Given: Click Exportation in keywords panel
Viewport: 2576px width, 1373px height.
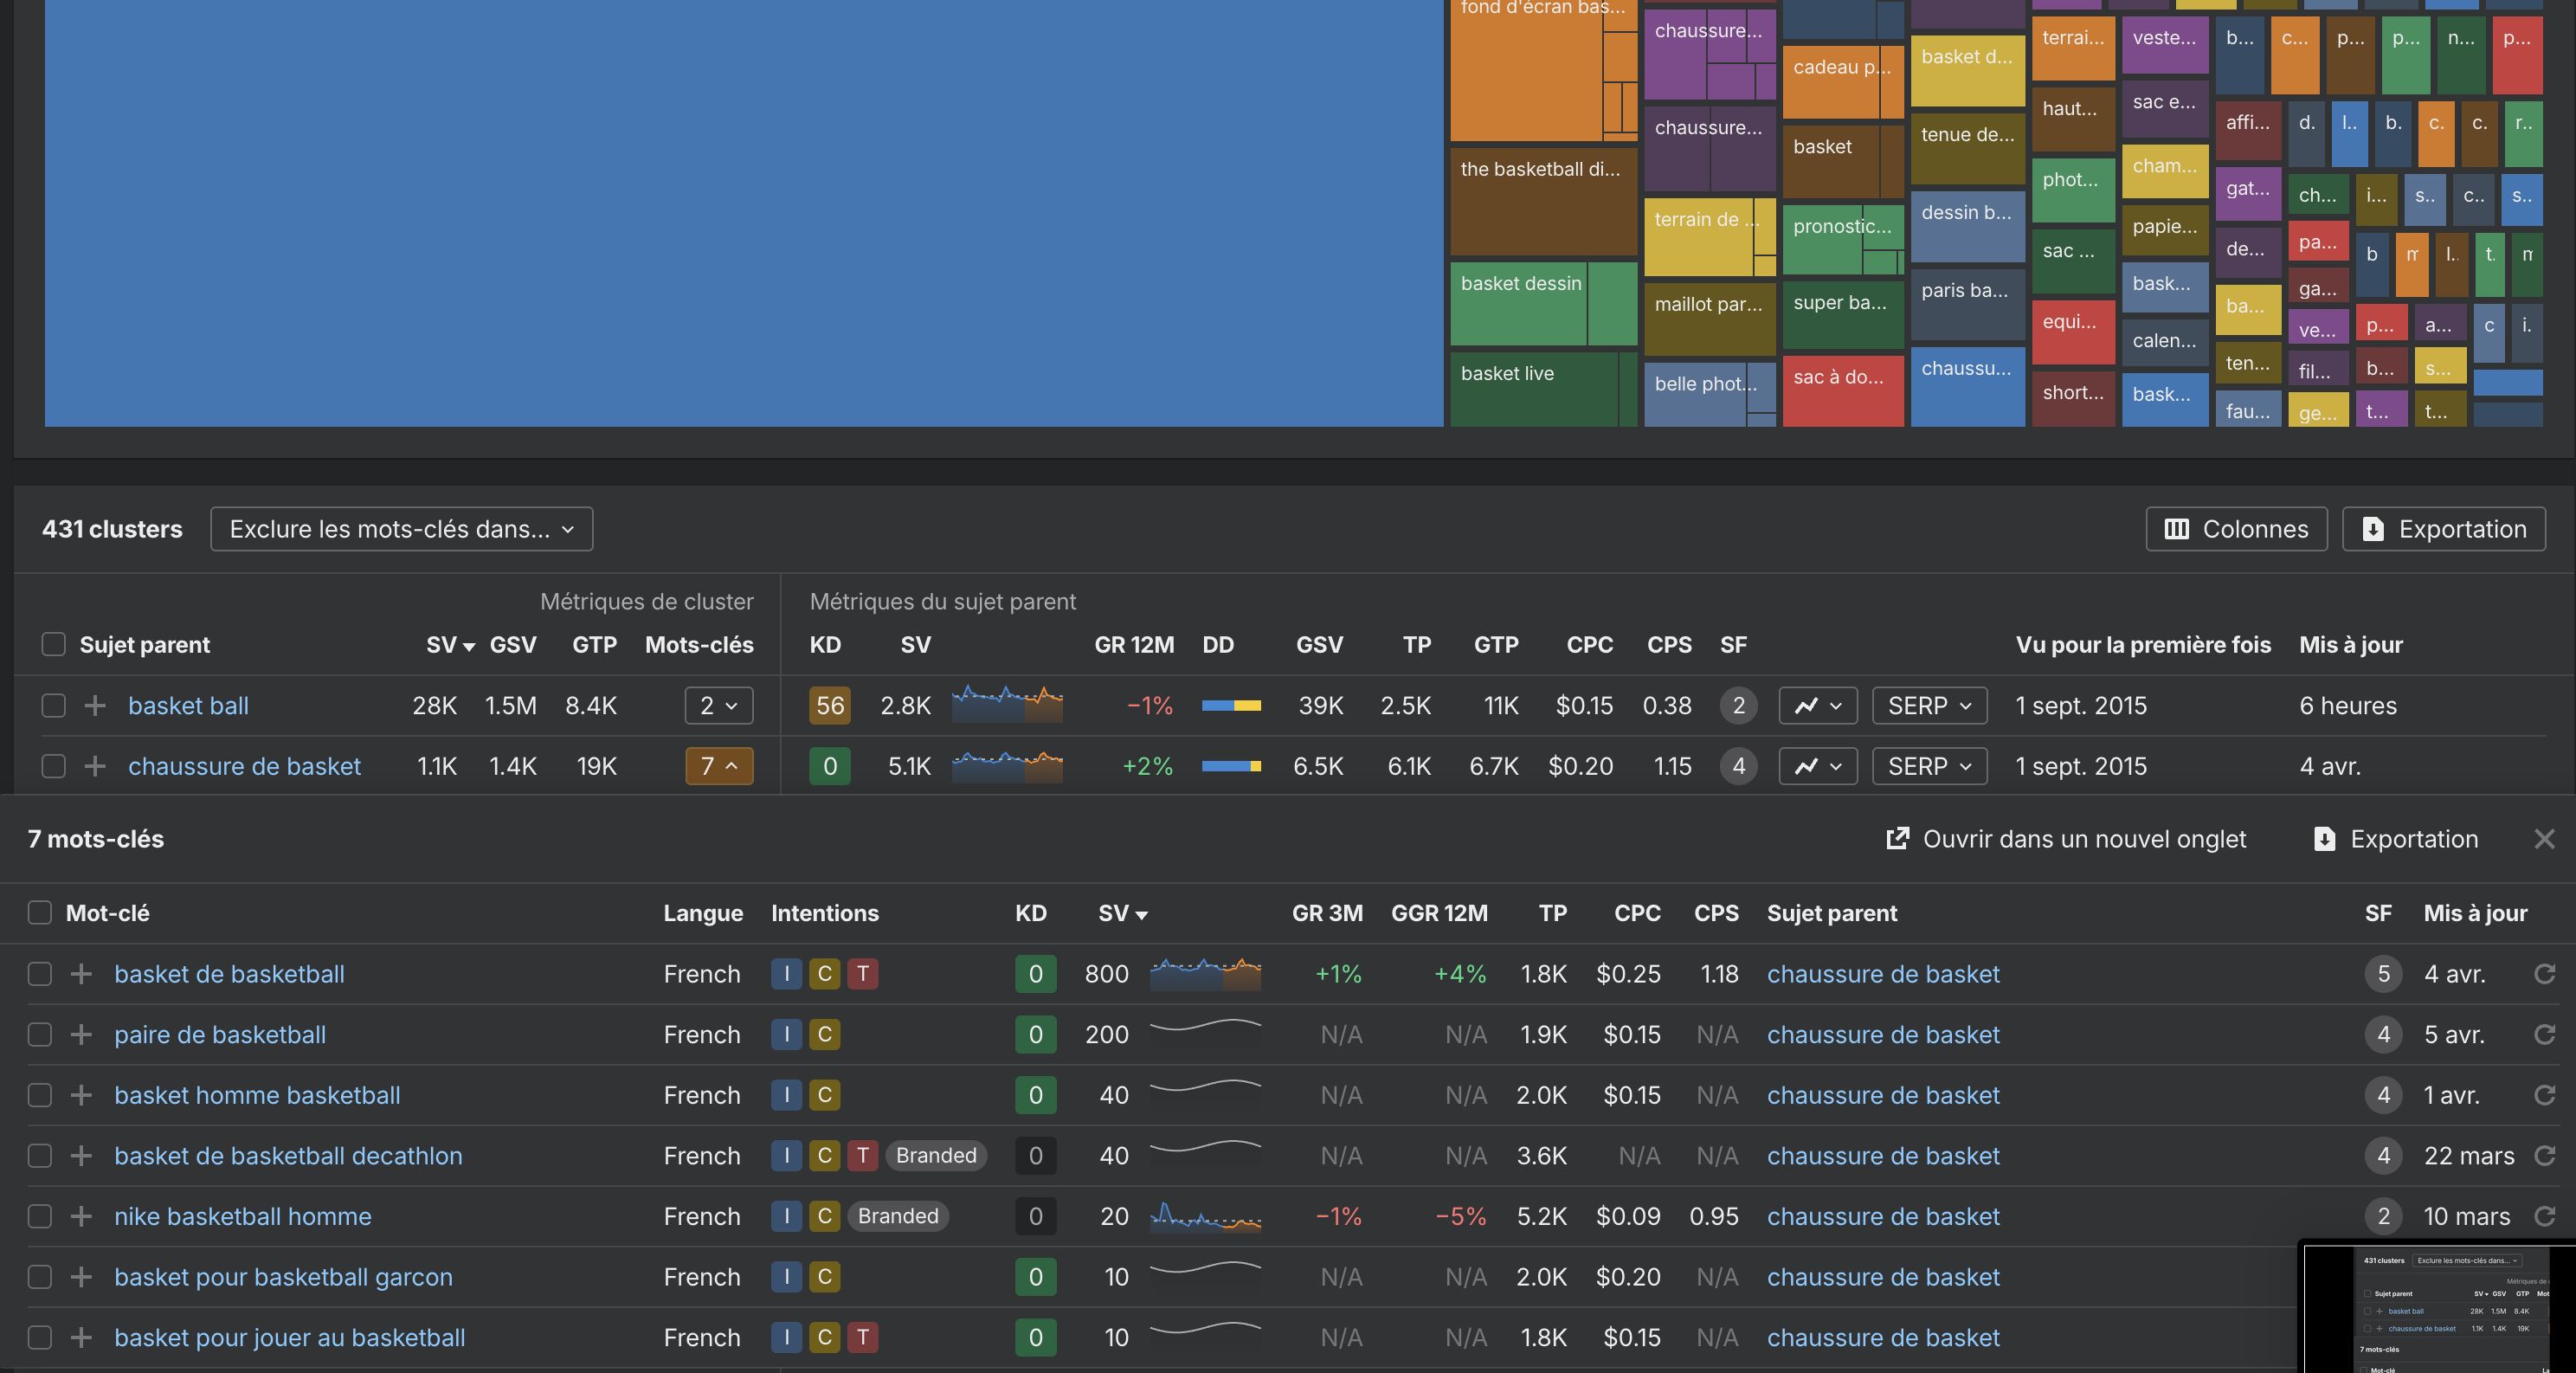Looking at the screenshot, I should pos(2396,839).
